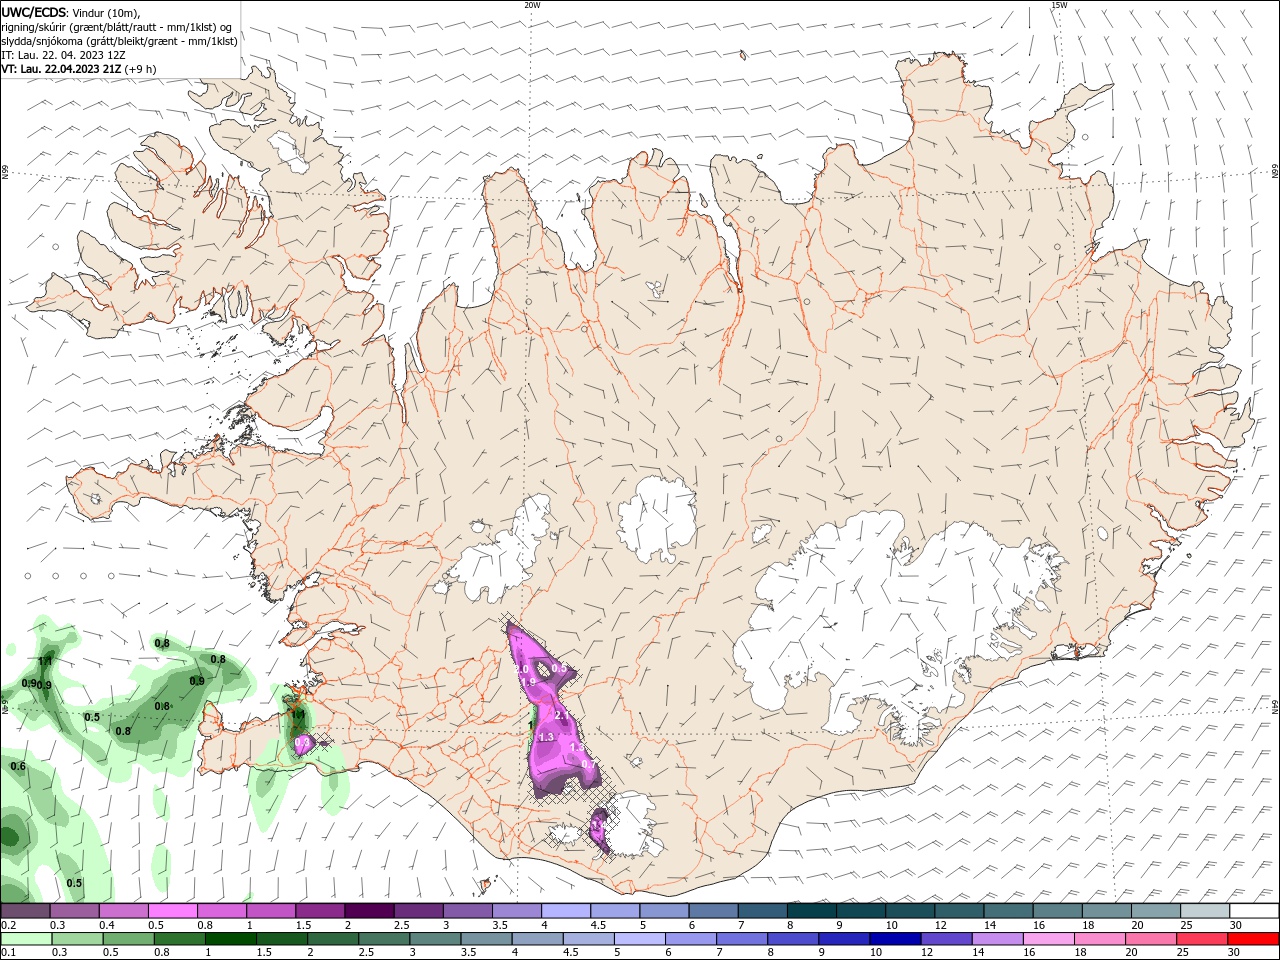
Task: Click the 1.4 value on southern glacier patch
Action: pos(598,825)
